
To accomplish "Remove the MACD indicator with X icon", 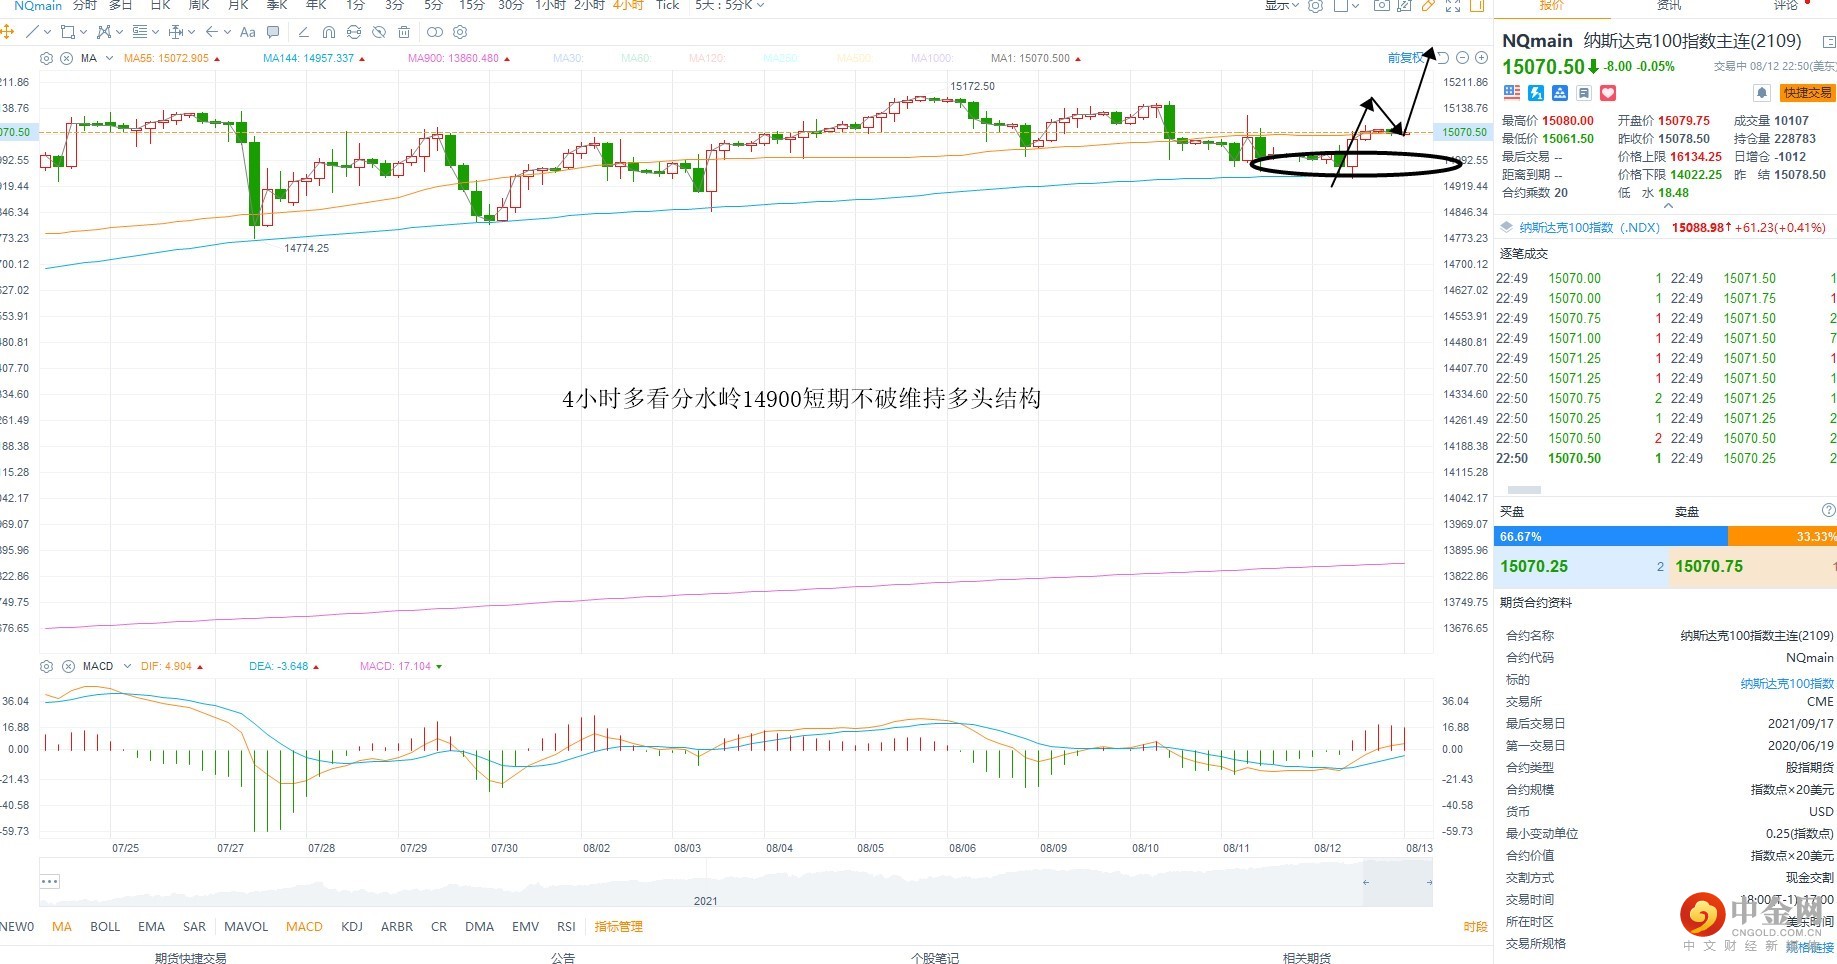I will click(x=69, y=666).
